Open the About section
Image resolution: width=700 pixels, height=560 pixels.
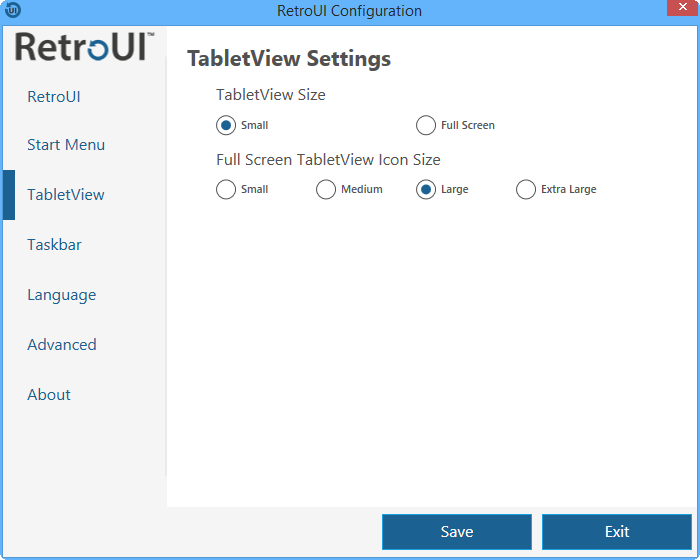(49, 395)
